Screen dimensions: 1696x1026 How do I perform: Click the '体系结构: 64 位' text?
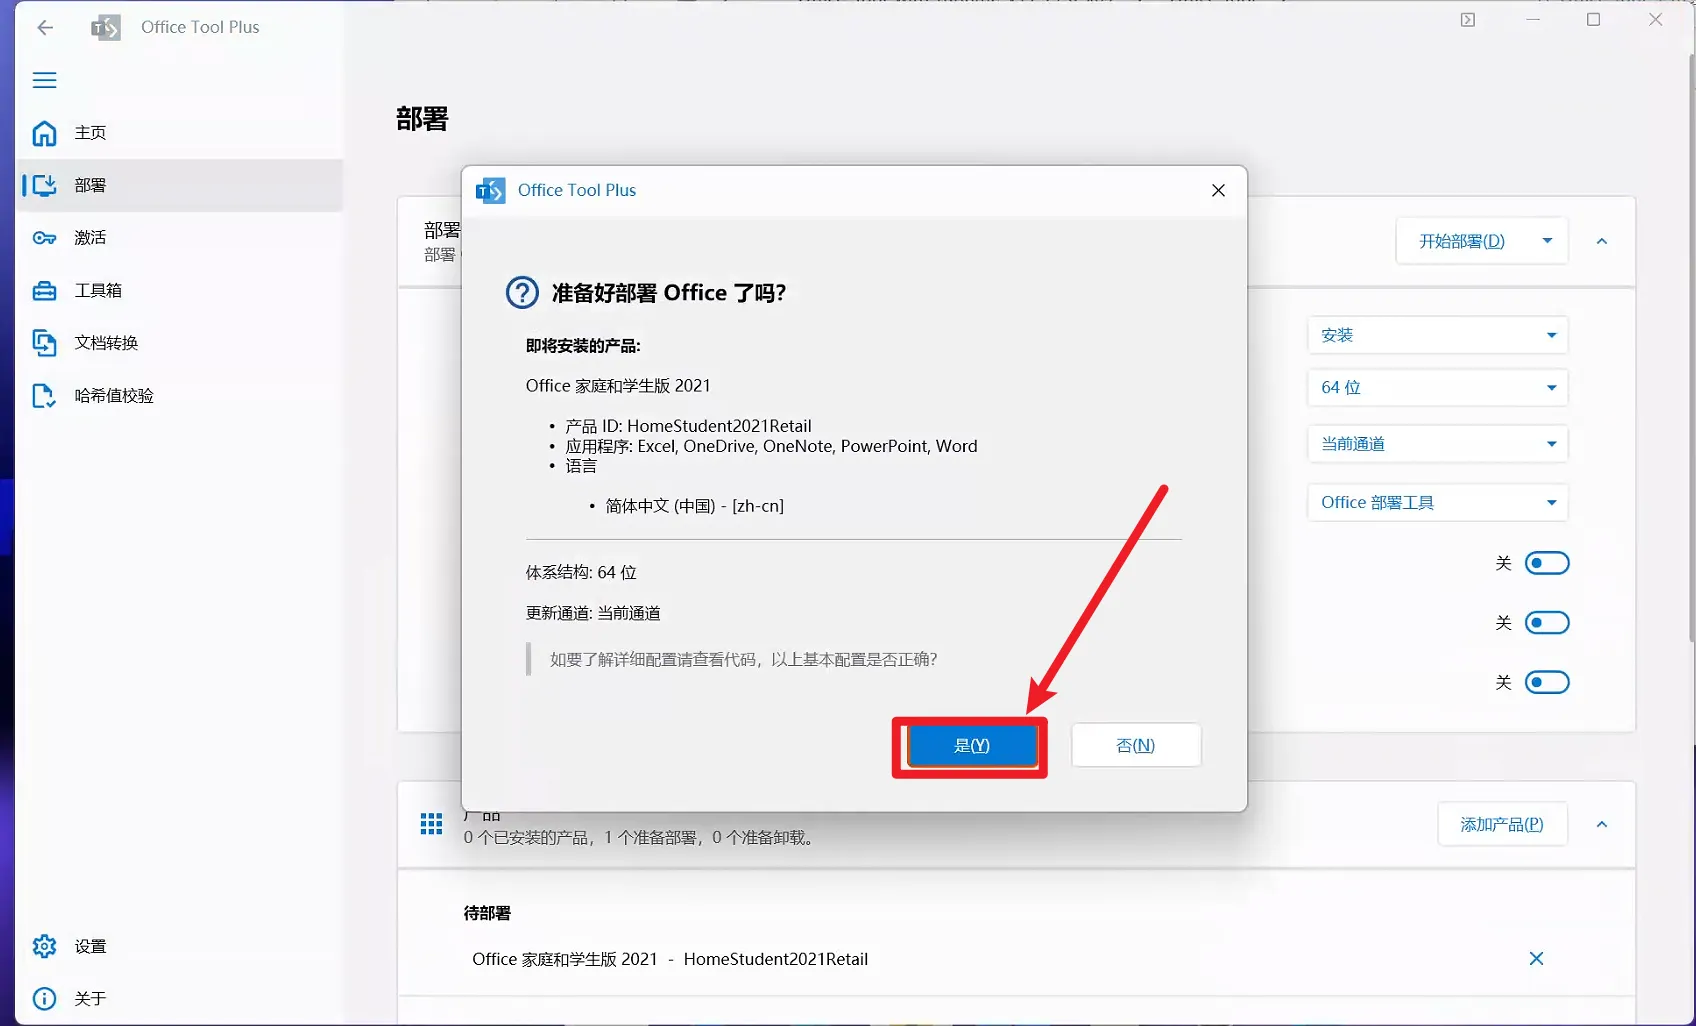581,573
